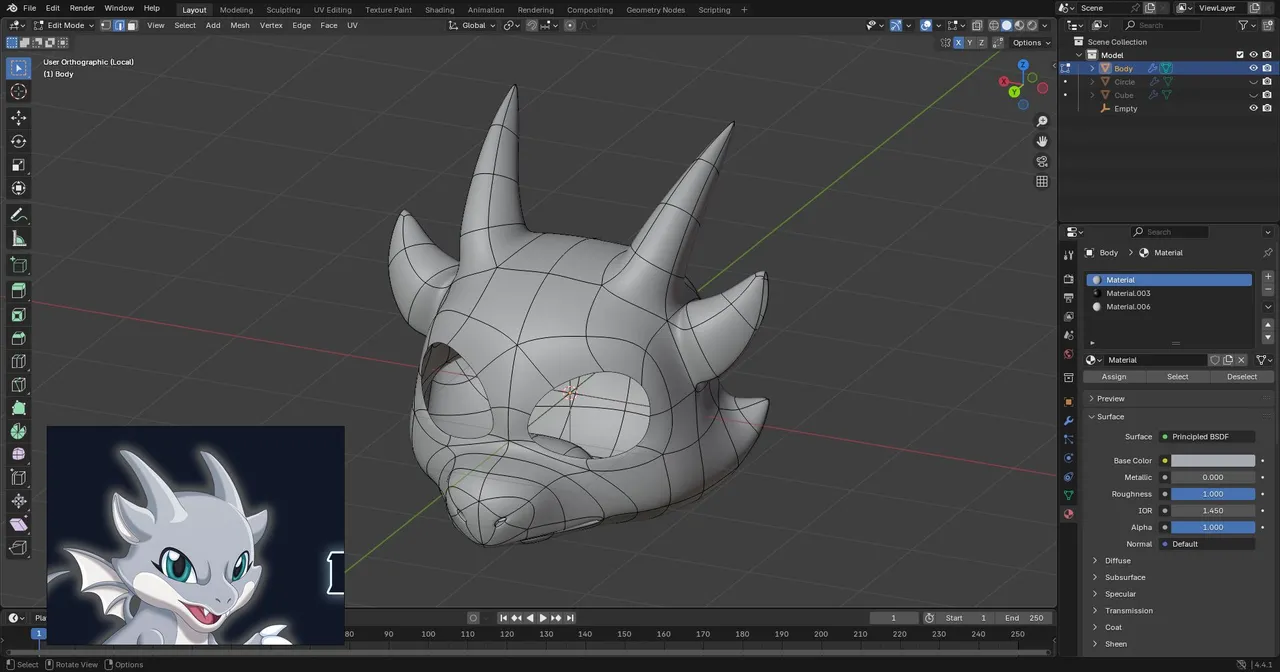Click the Pan view hand icon
This screenshot has height=672, width=1280.
click(1042, 141)
